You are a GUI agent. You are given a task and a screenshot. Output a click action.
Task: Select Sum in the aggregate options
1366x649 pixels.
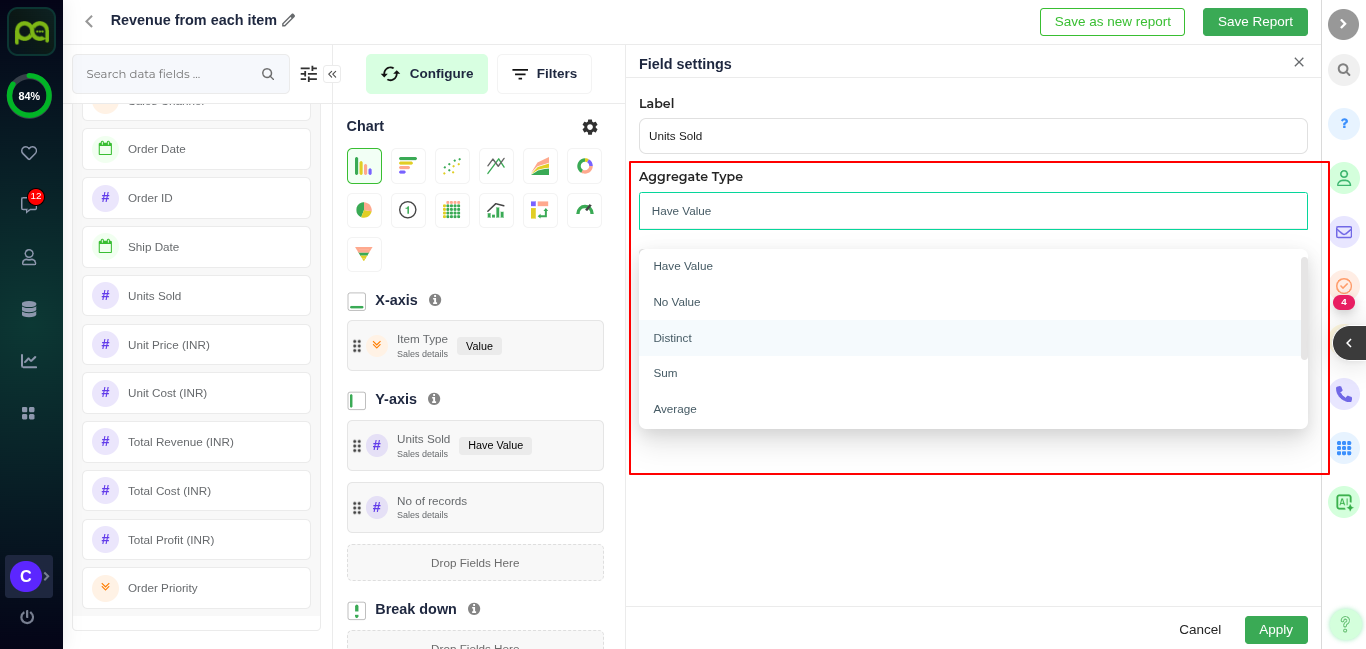coord(665,373)
